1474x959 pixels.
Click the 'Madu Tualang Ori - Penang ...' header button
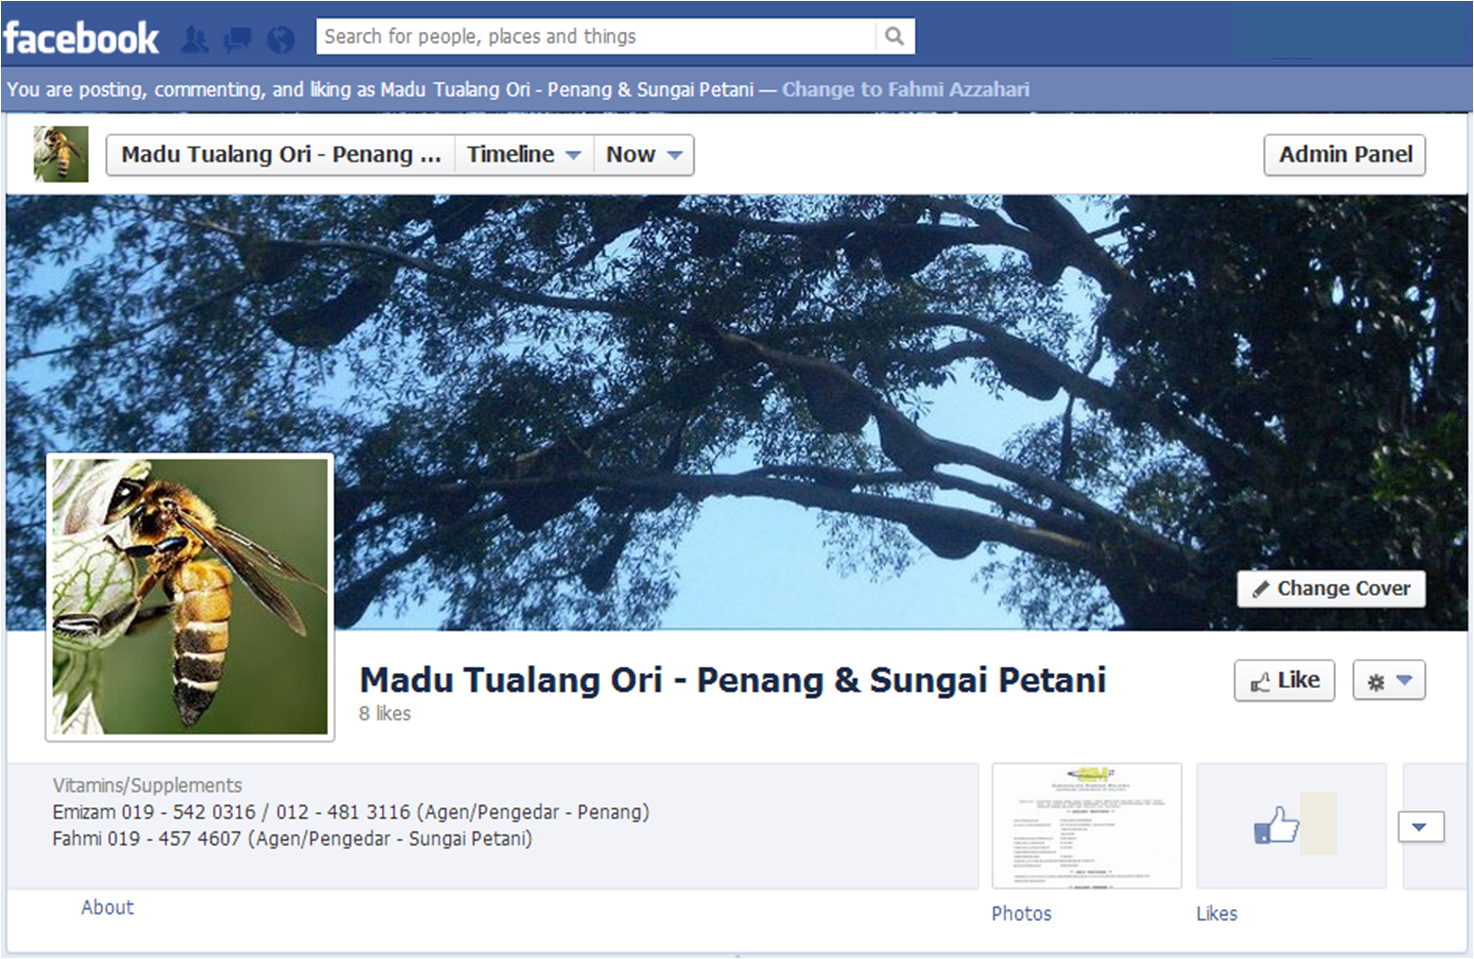[x=280, y=155]
